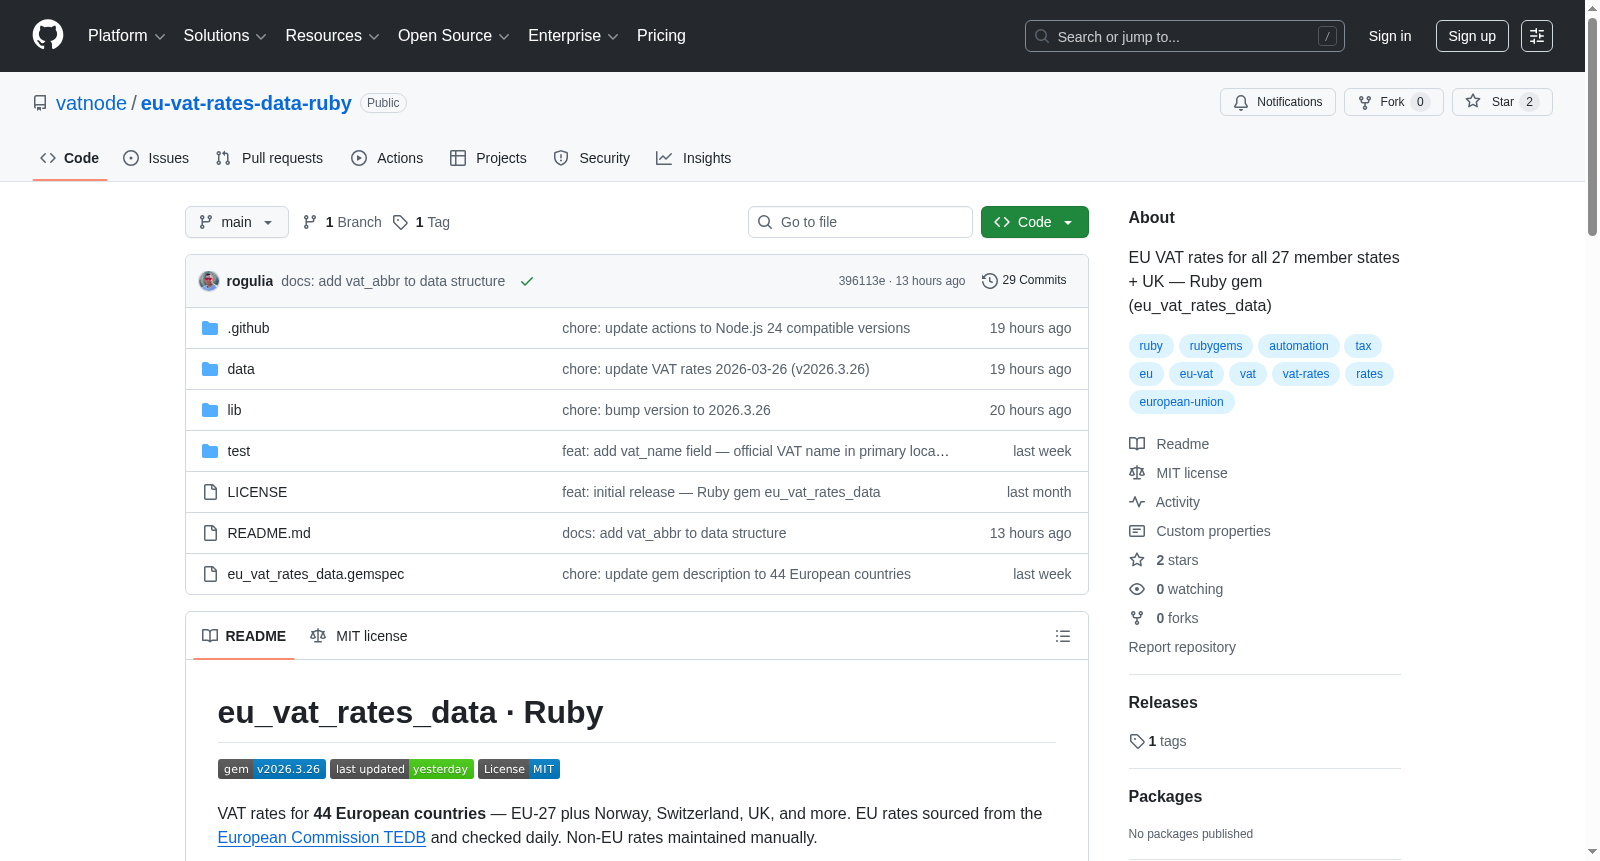Click the tag icon under Releases

pos(1137,741)
